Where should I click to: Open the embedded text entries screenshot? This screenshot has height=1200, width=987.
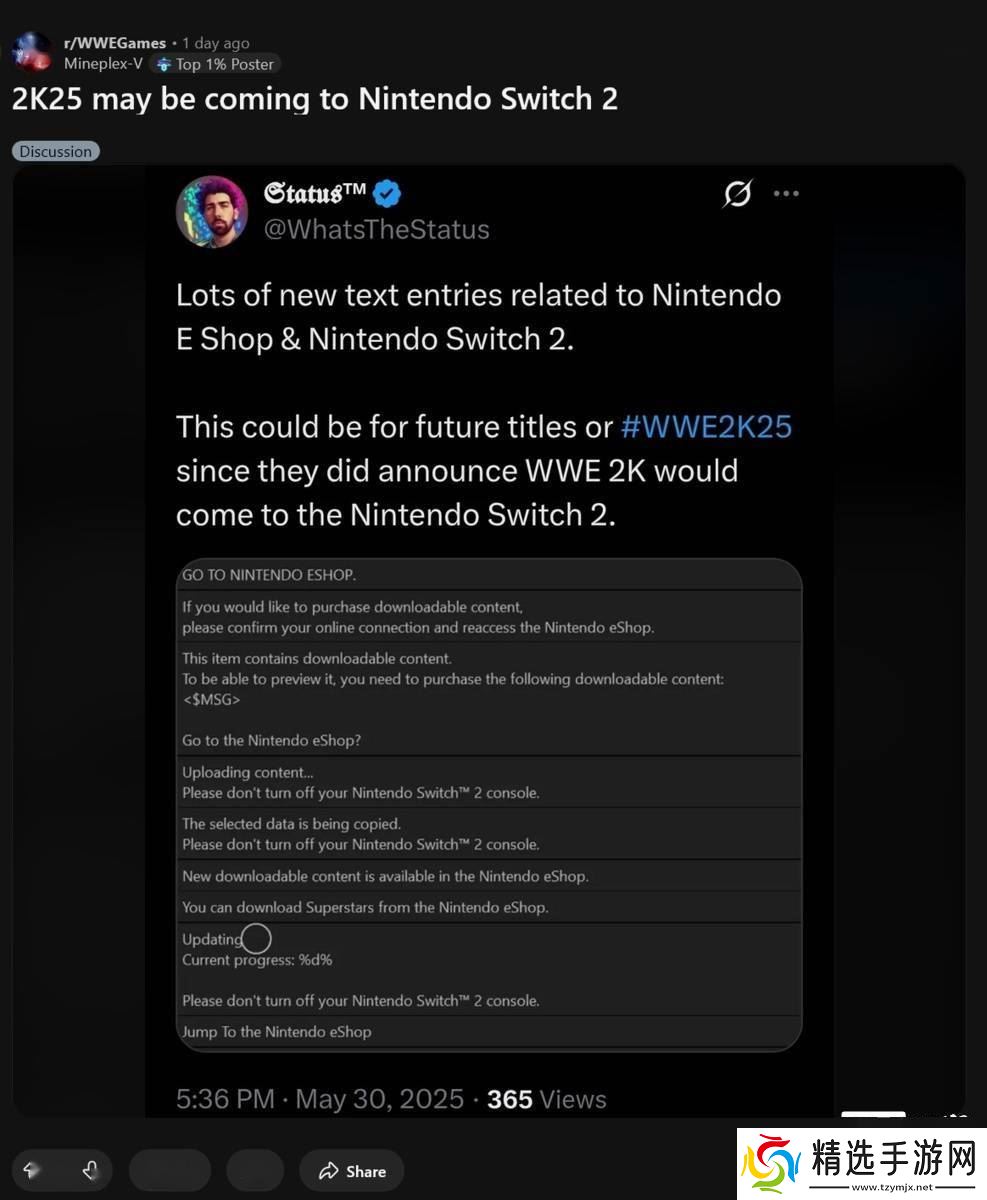coord(489,804)
